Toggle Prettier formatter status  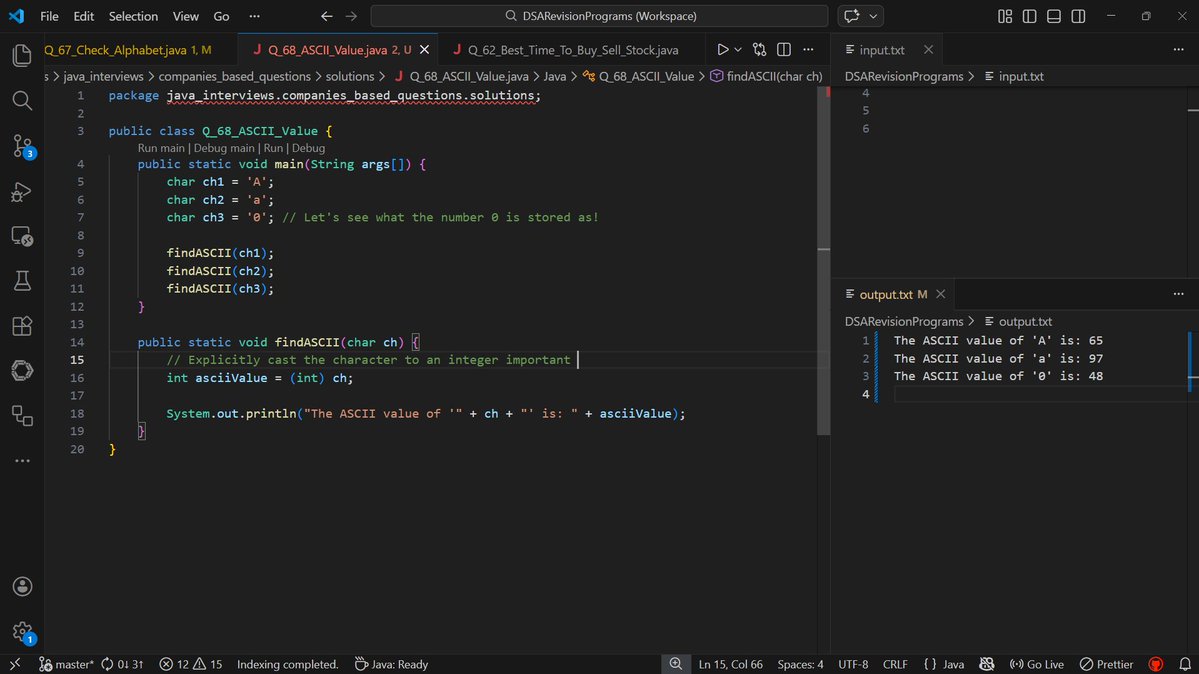coord(1106,664)
